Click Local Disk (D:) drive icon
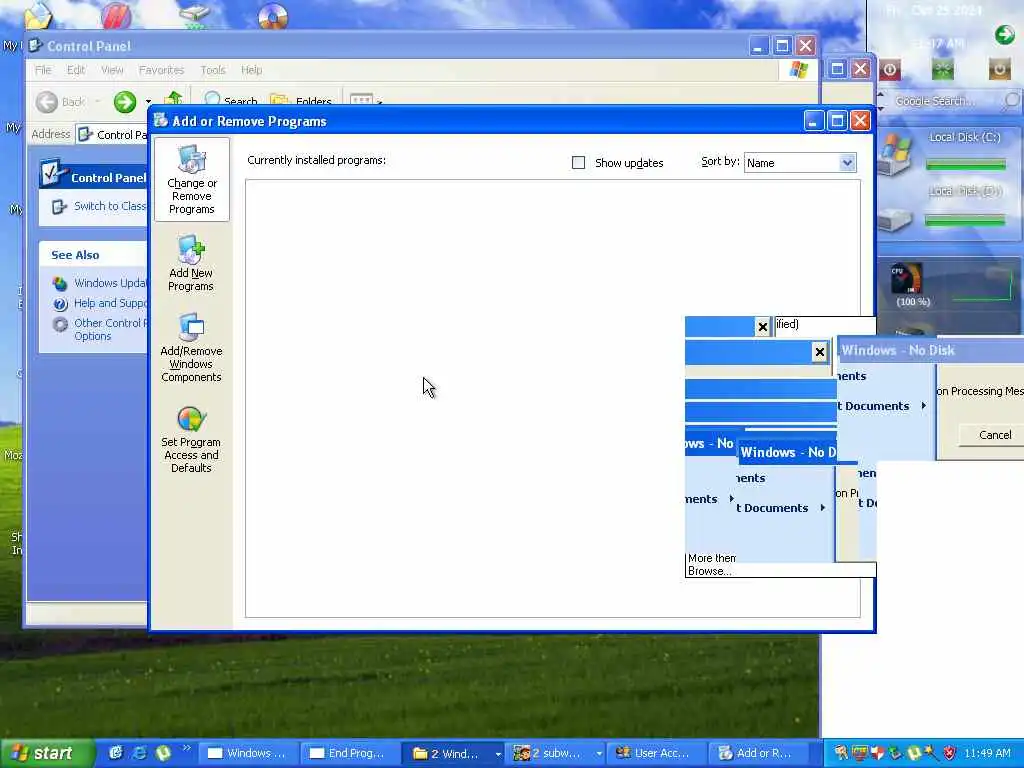Image resolution: width=1024 pixels, height=768 pixels. pyautogui.click(x=895, y=221)
